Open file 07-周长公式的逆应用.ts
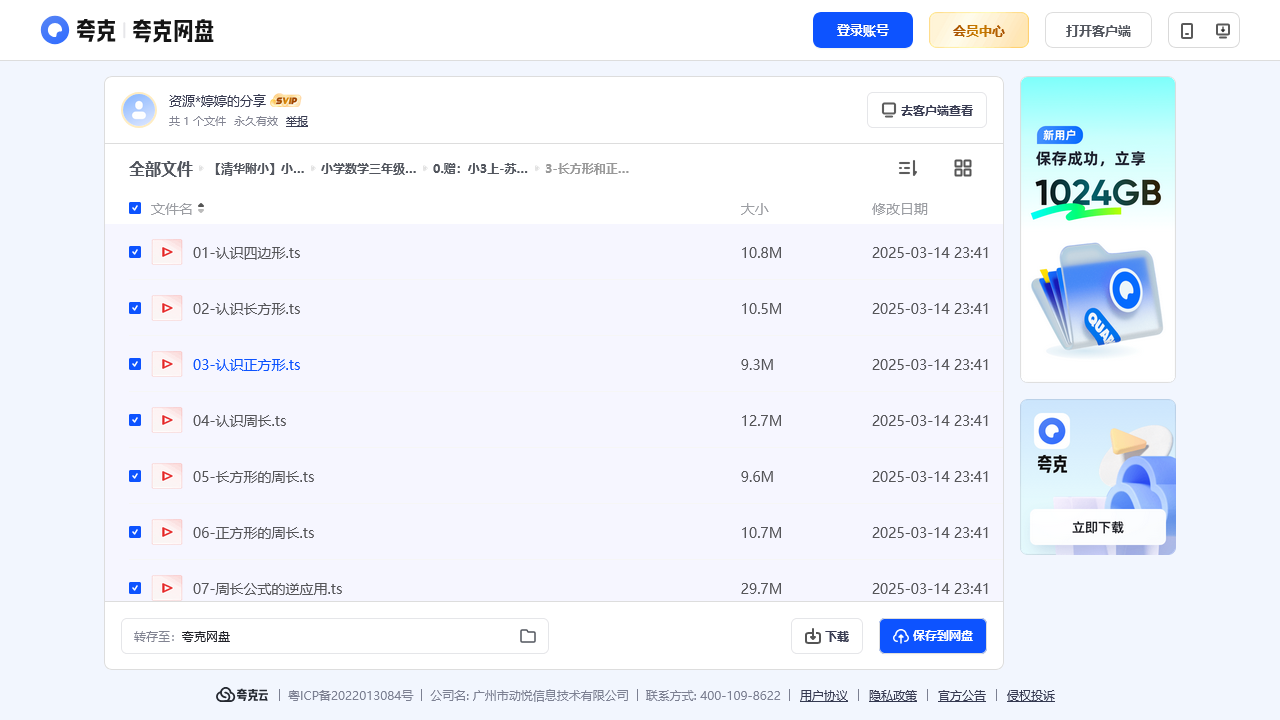 coord(268,588)
